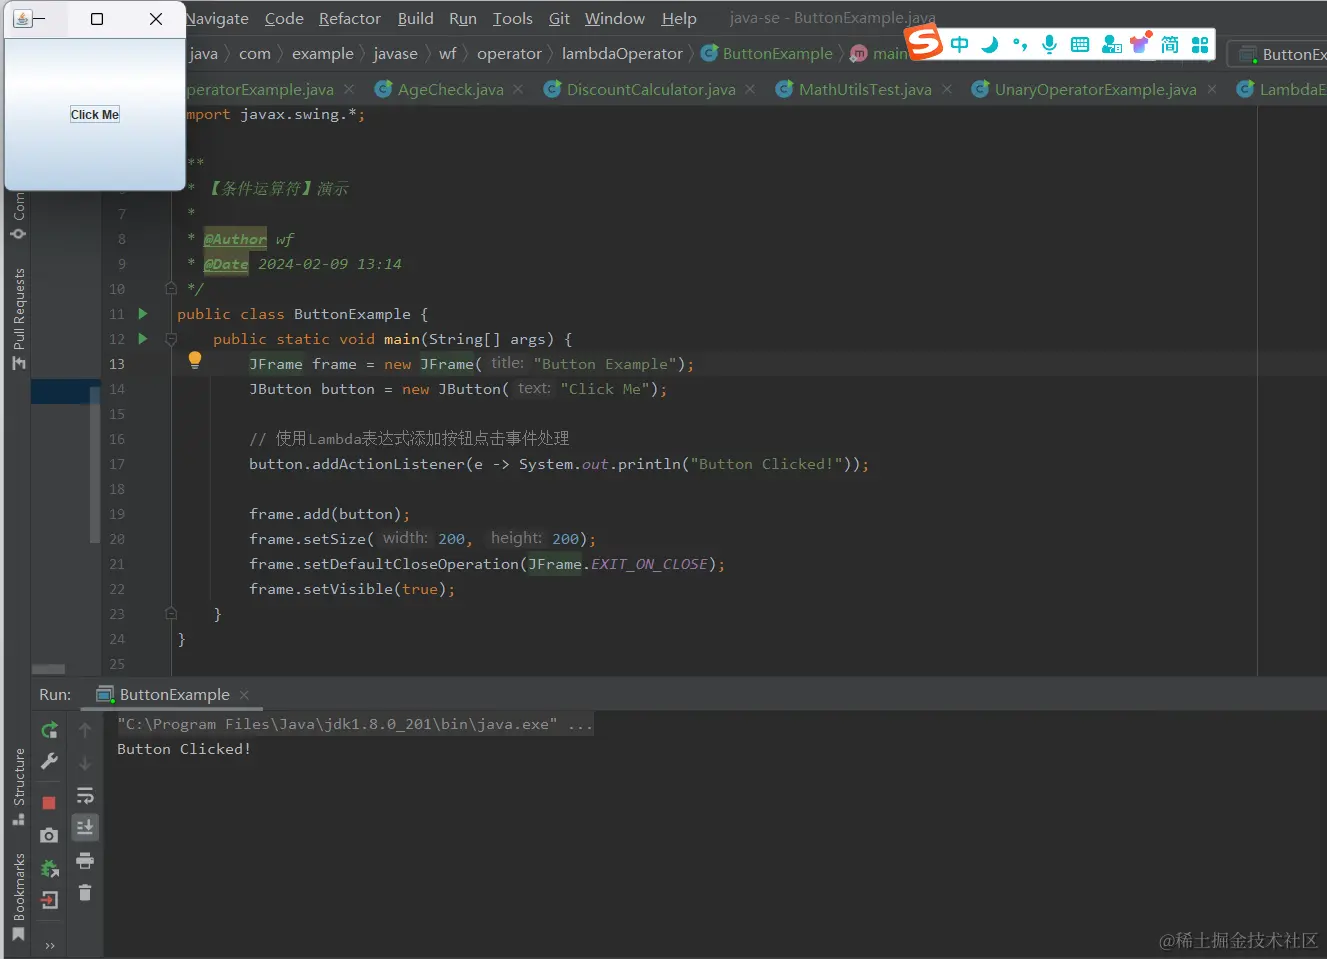Open run configuration wrench settings
The image size is (1327, 959).
pyautogui.click(x=49, y=762)
